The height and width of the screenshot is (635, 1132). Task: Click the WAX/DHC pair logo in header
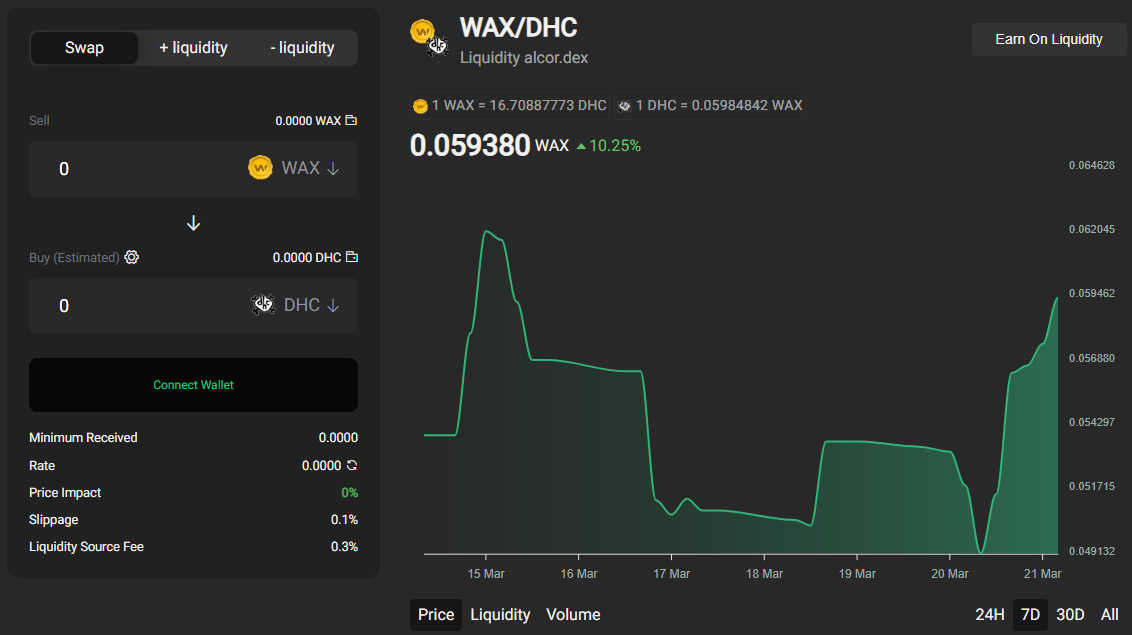pyautogui.click(x=430, y=38)
